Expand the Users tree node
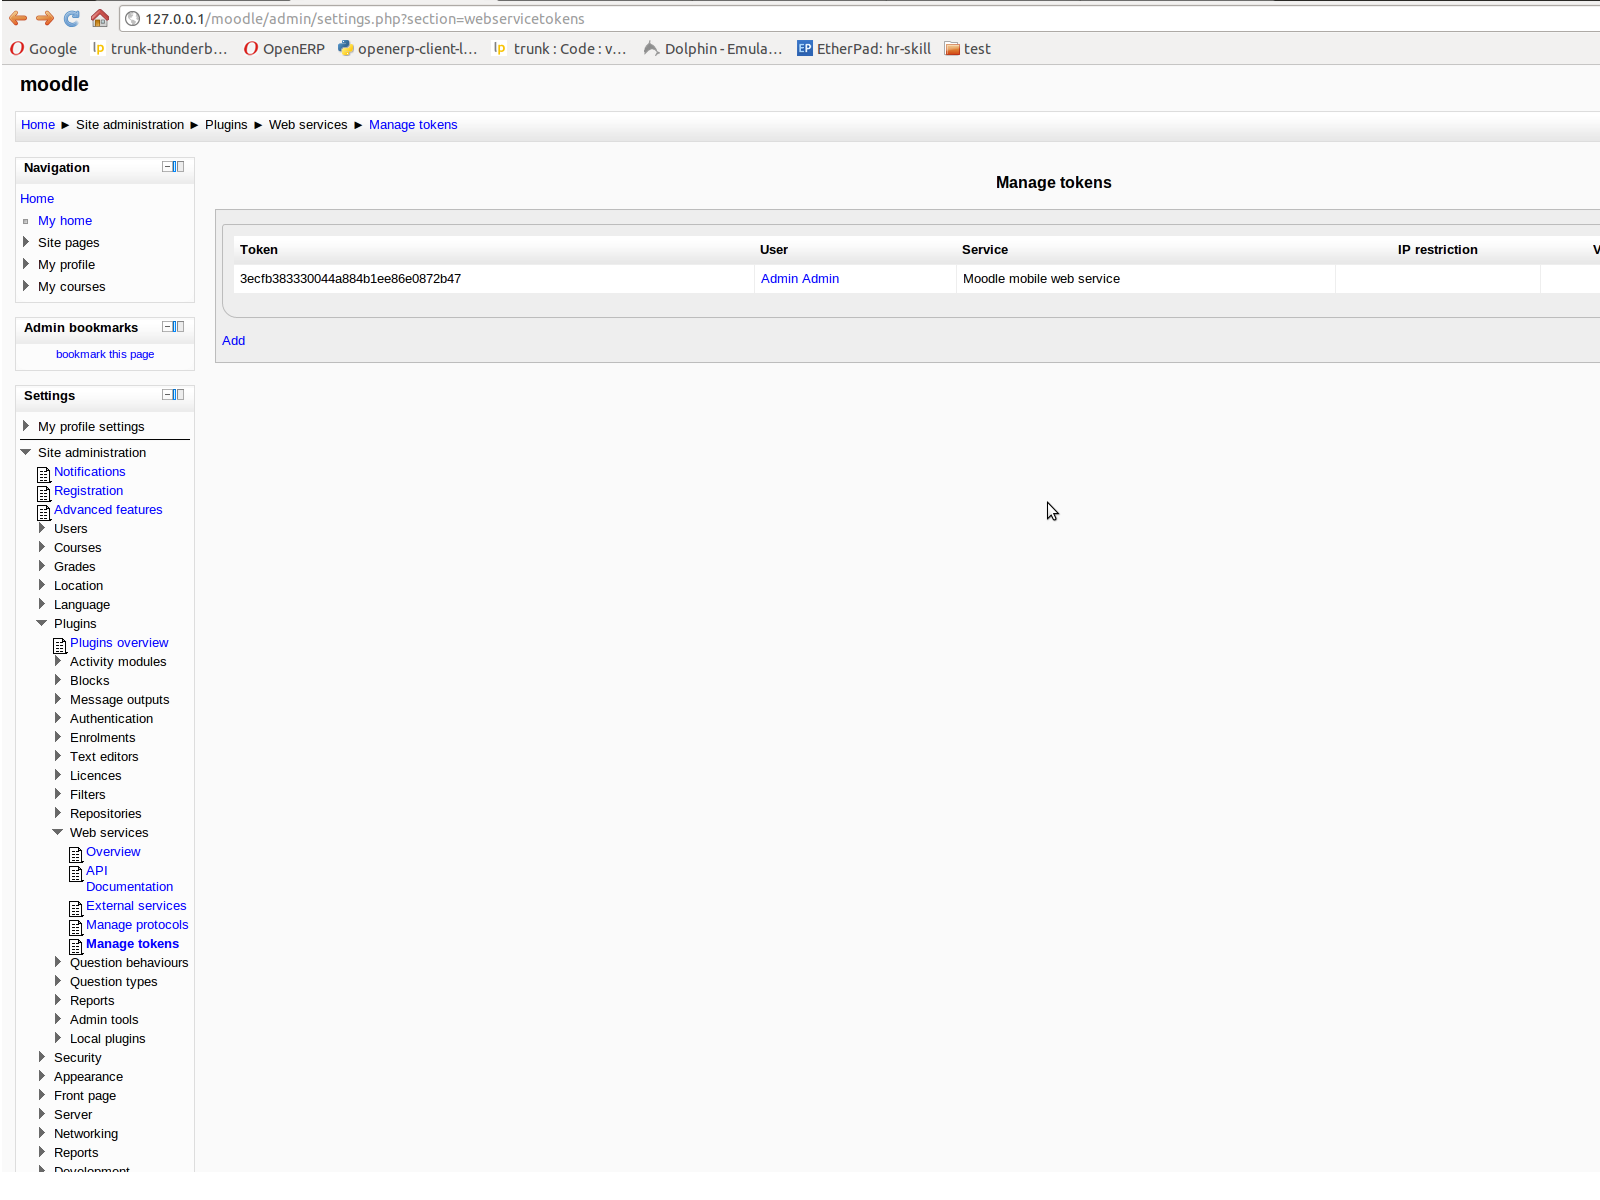 42,528
